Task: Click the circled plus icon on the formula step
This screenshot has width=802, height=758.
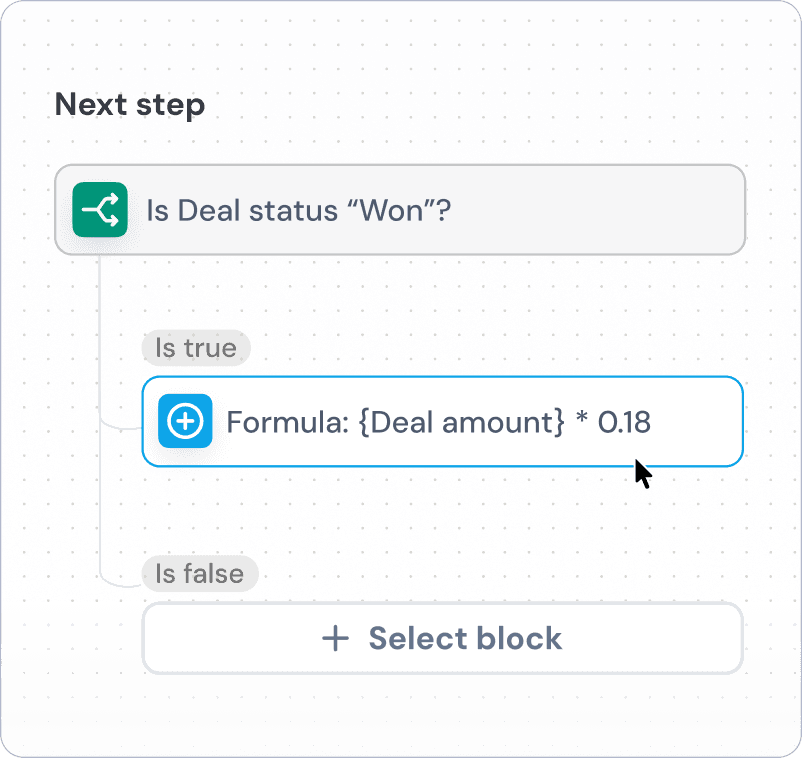Action: click(185, 422)
